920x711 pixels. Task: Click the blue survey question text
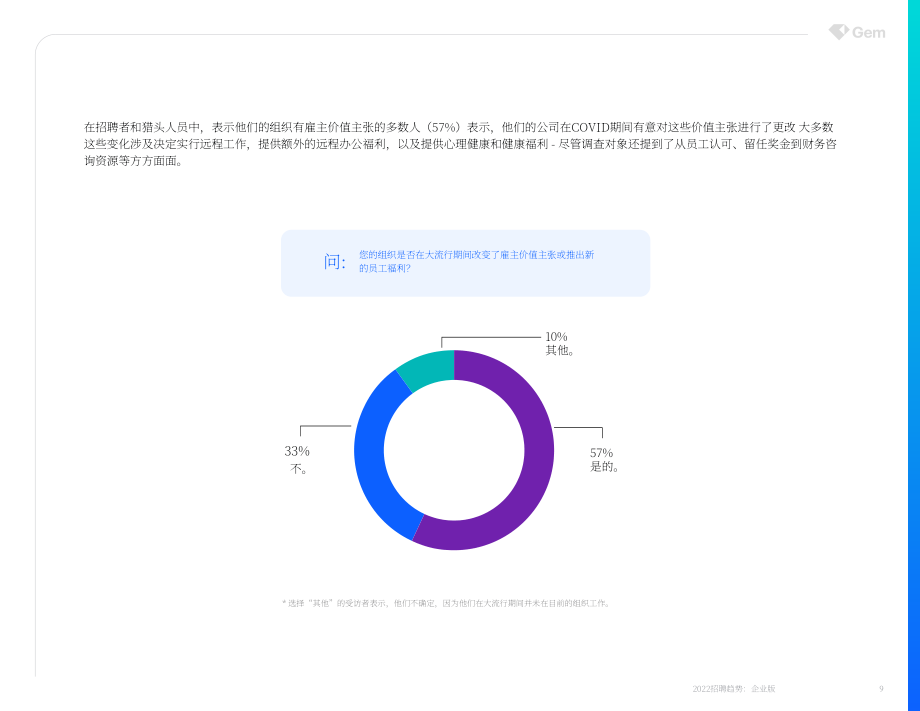tap(476, 261)
